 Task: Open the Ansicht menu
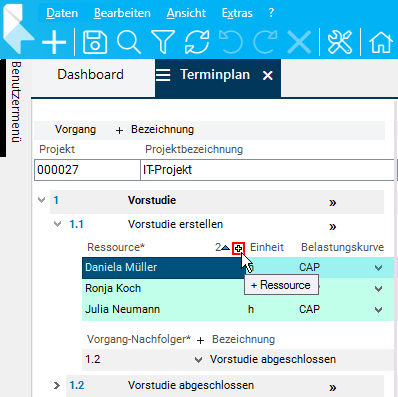coord(186,13)
